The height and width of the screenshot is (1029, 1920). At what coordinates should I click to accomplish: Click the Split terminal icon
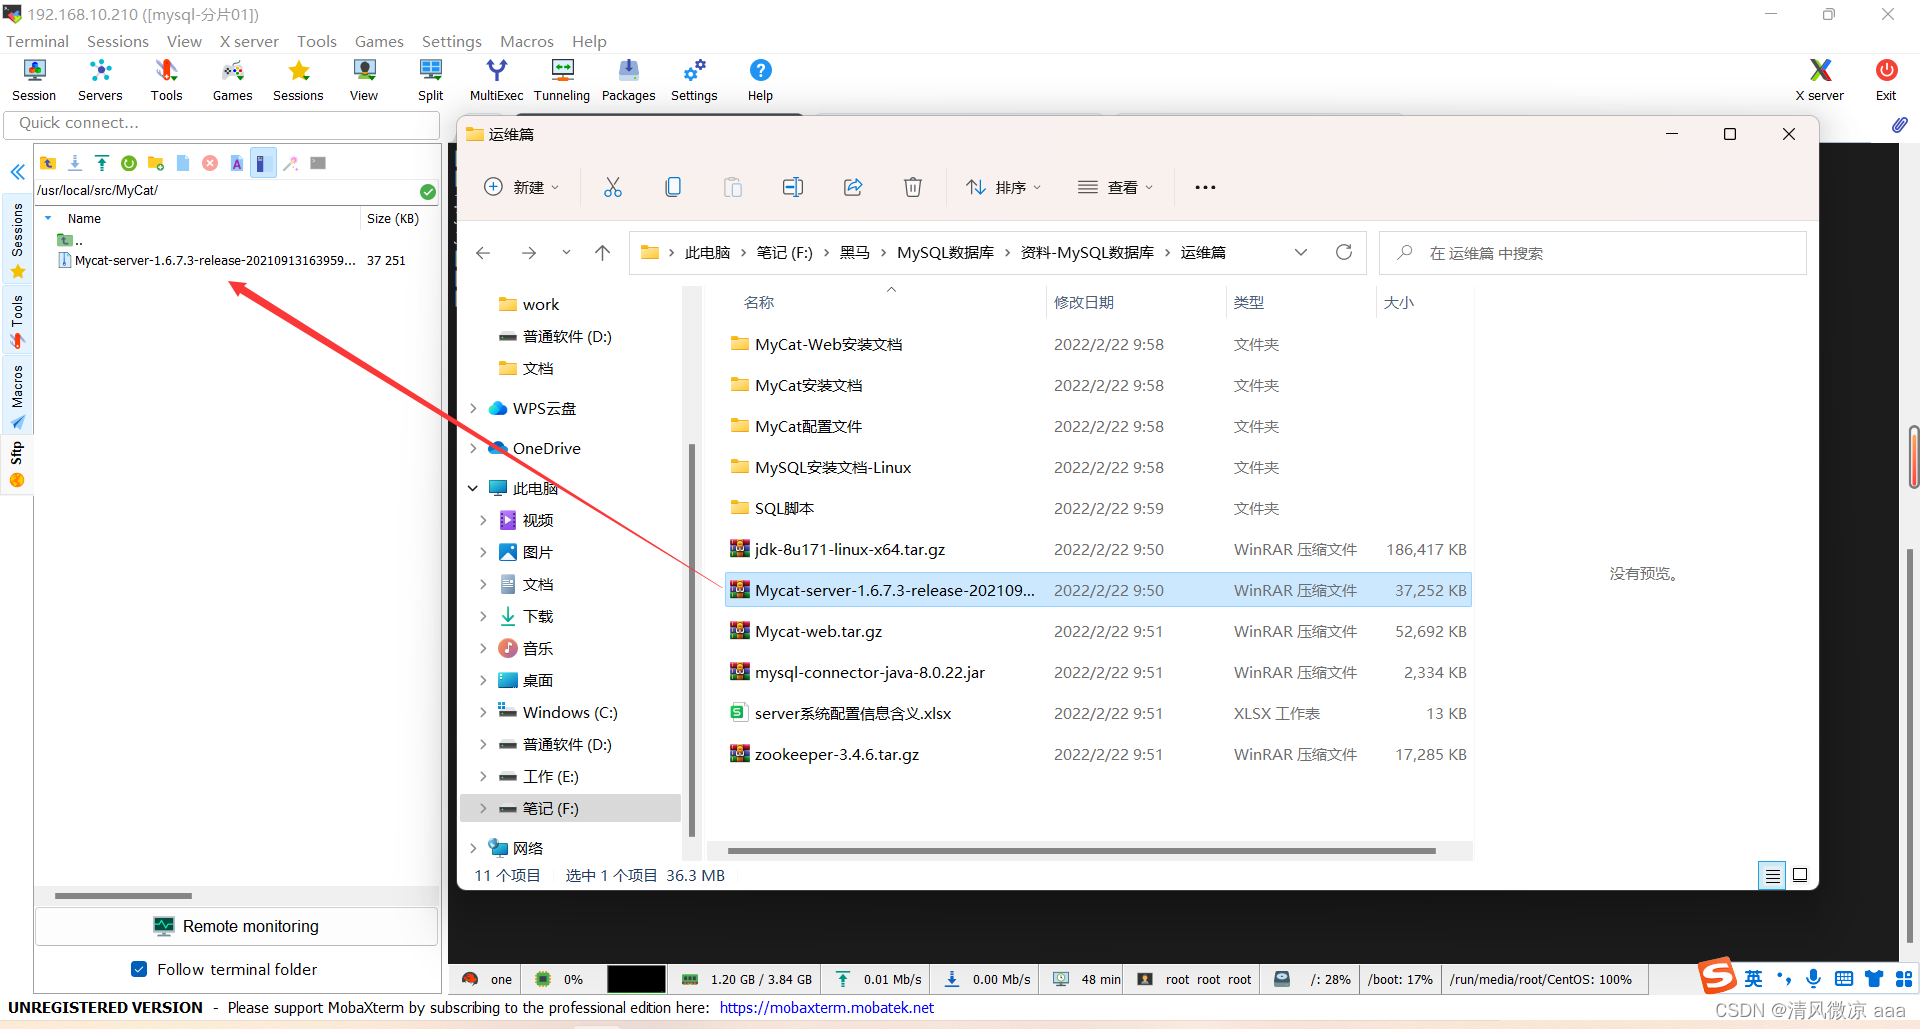[431, 80]
